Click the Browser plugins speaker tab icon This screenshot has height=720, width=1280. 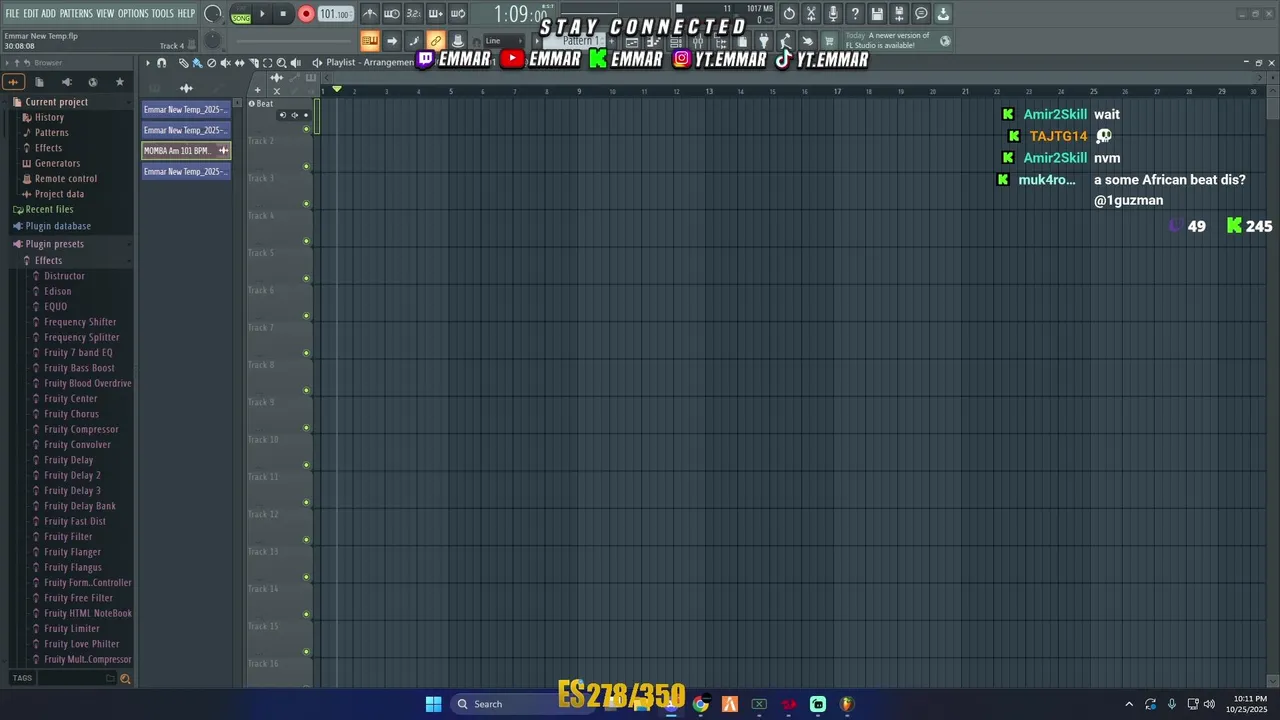[67, 82]
